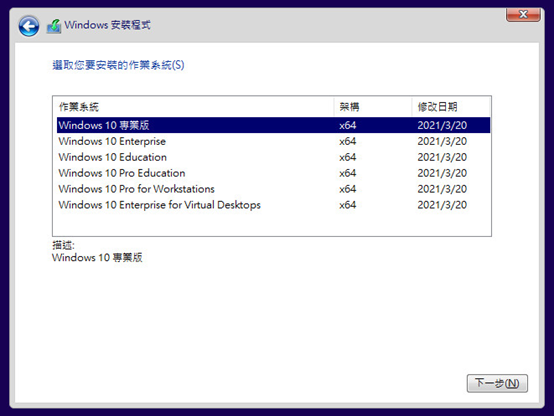The width and height of the screenshot is (554, 416).
Task: Click x64 architecture in Enterprise row
Action: click(x=348, y=141)
